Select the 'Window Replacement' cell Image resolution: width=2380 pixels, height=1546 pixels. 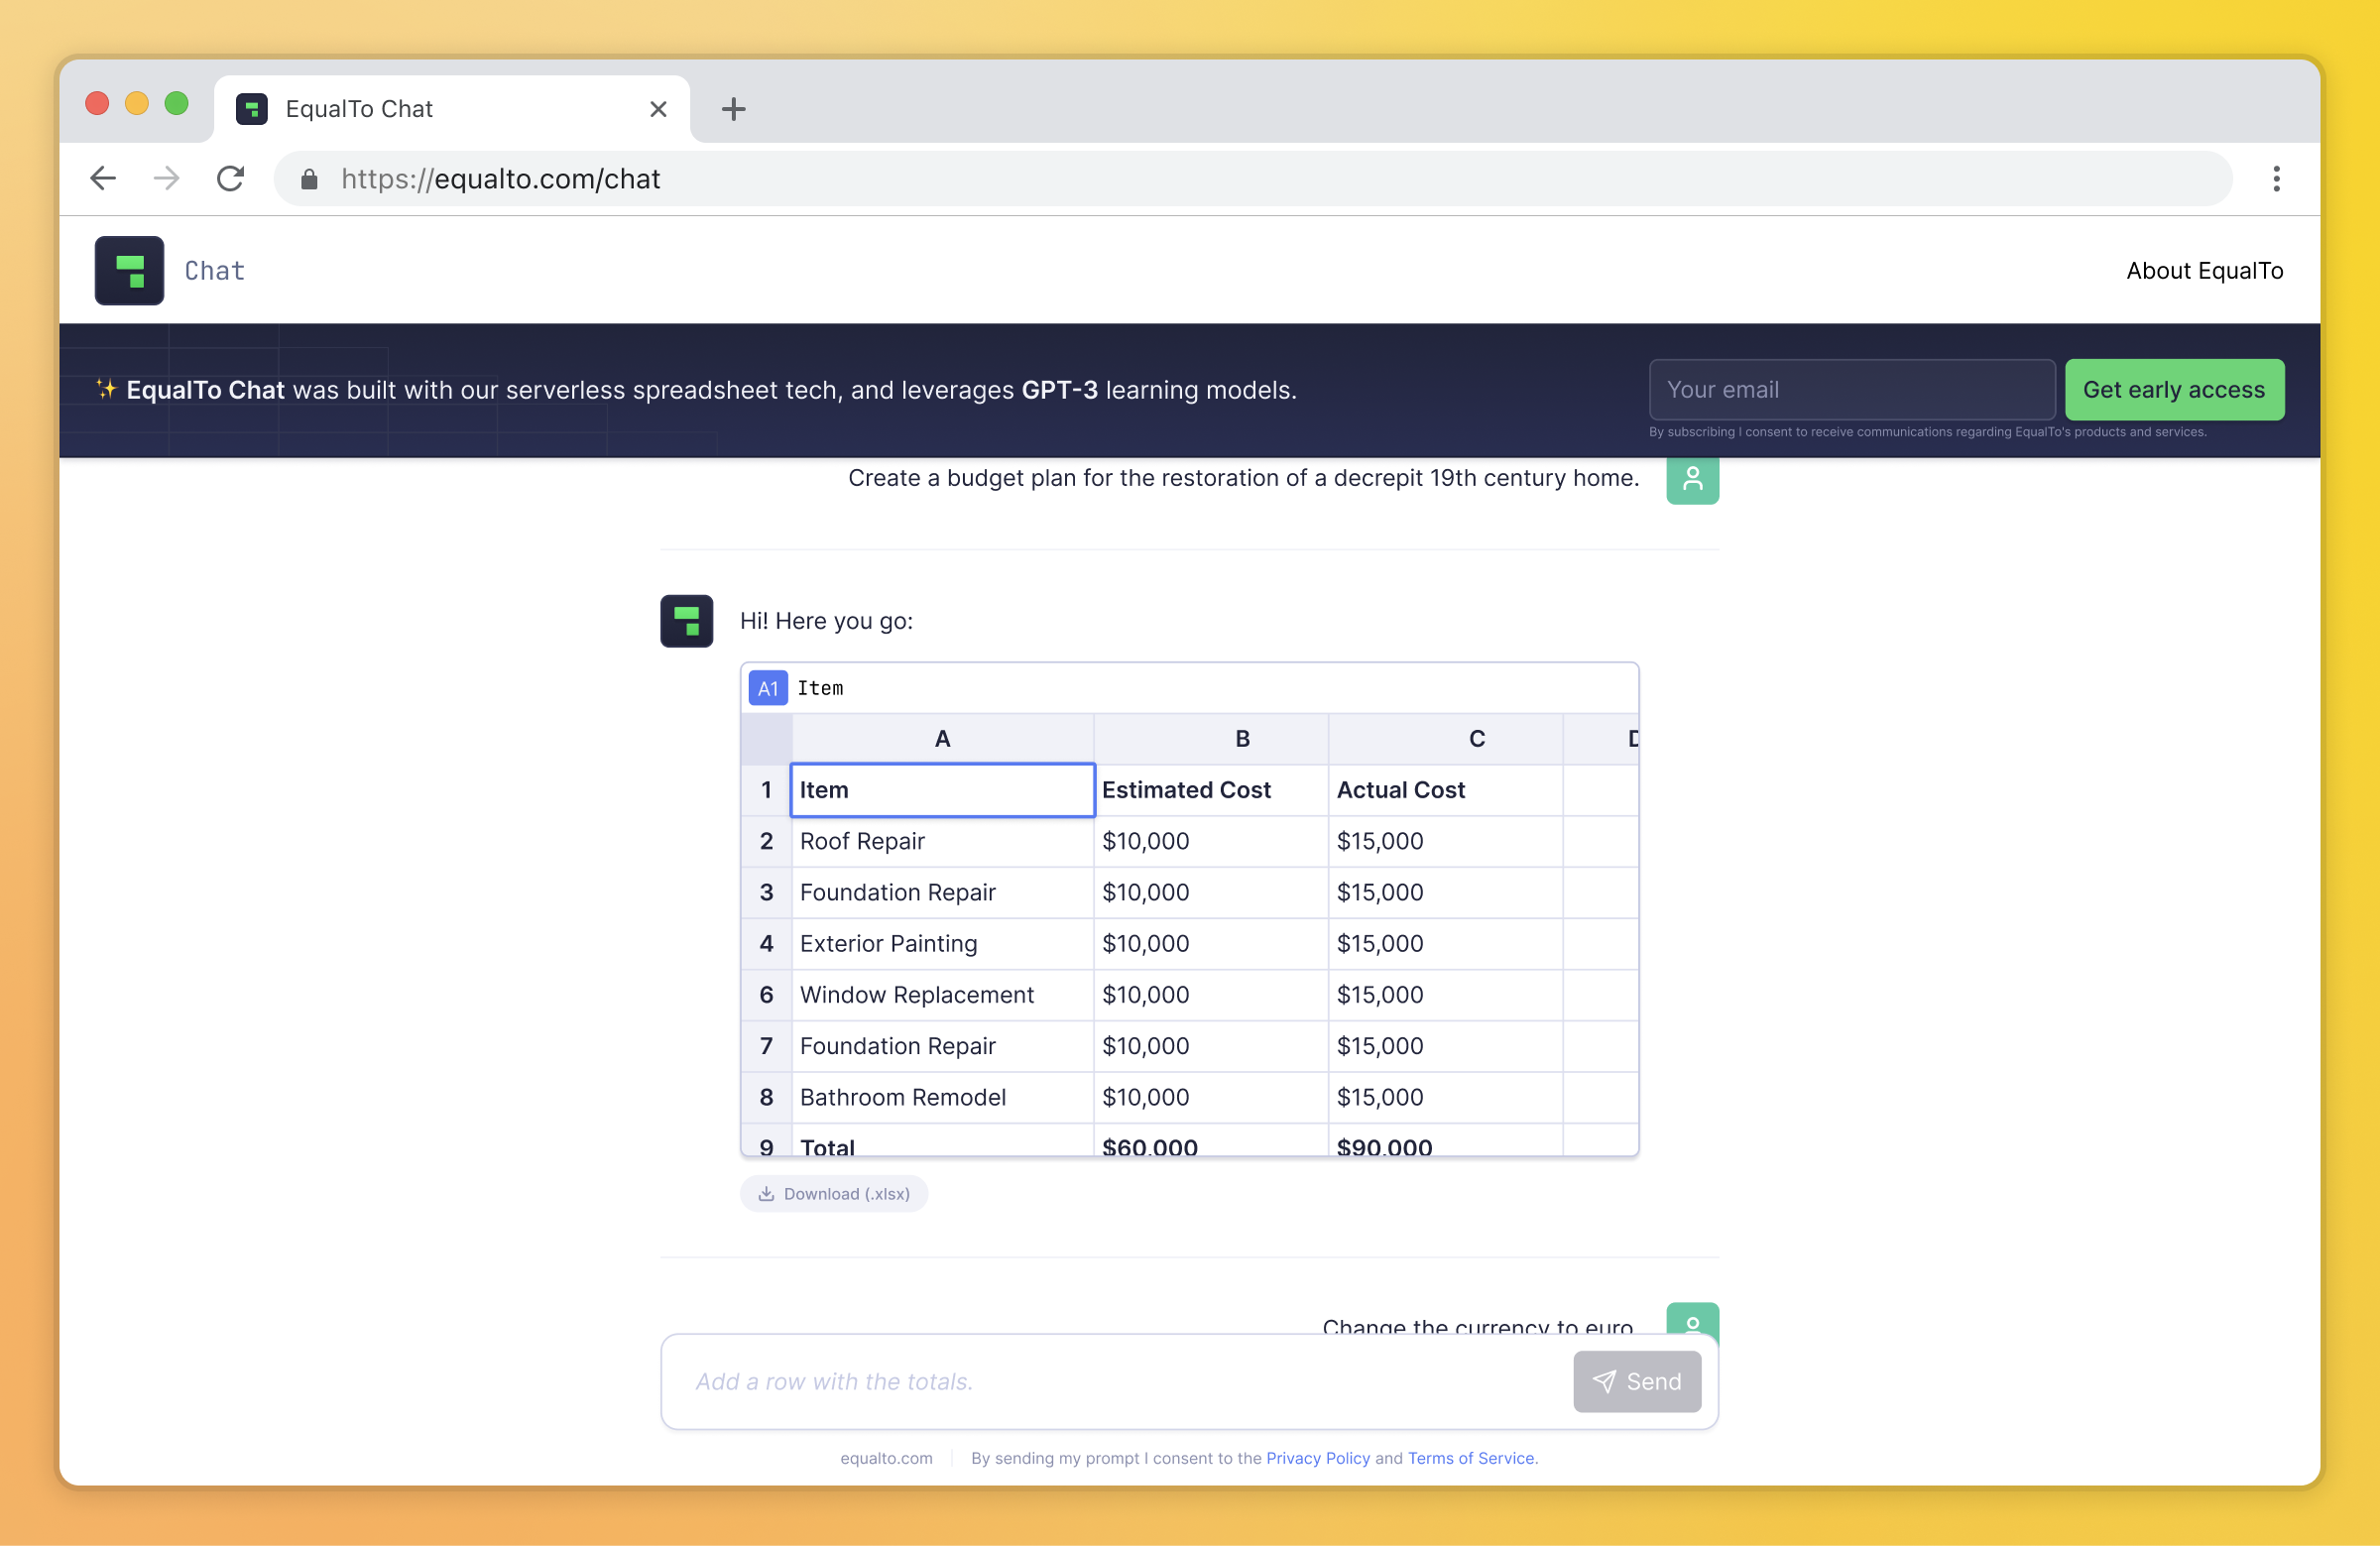(x=942, y=995)
